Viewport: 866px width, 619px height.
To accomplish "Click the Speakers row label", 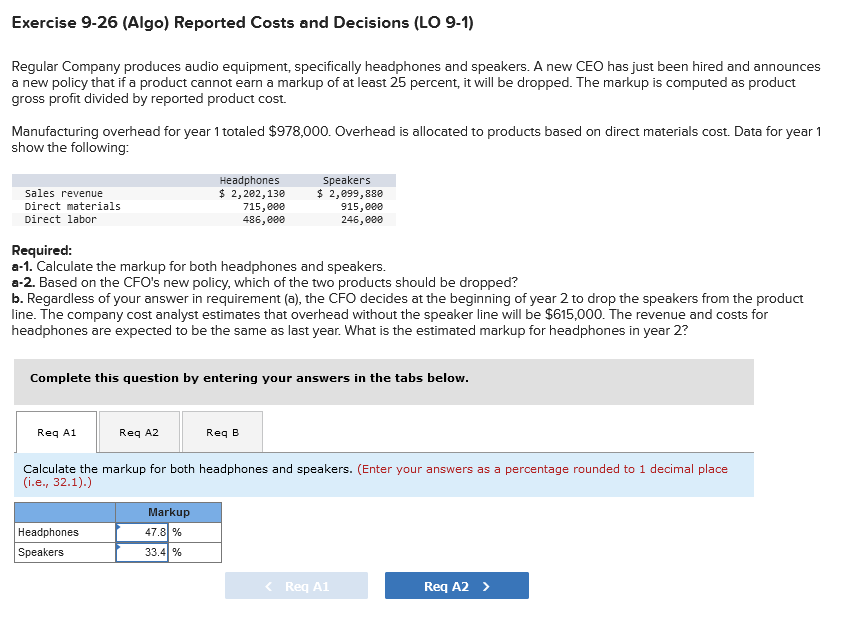I will [39, 552].
